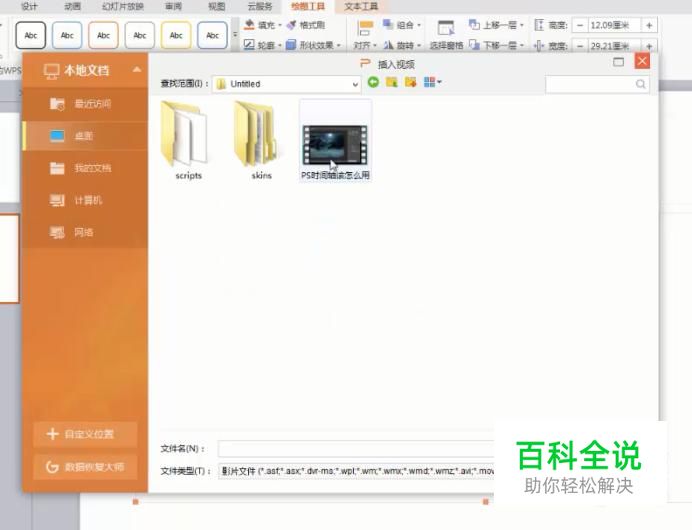Maximize the 插入视频 dialog
692x530 pixels.
click(619, 62)
